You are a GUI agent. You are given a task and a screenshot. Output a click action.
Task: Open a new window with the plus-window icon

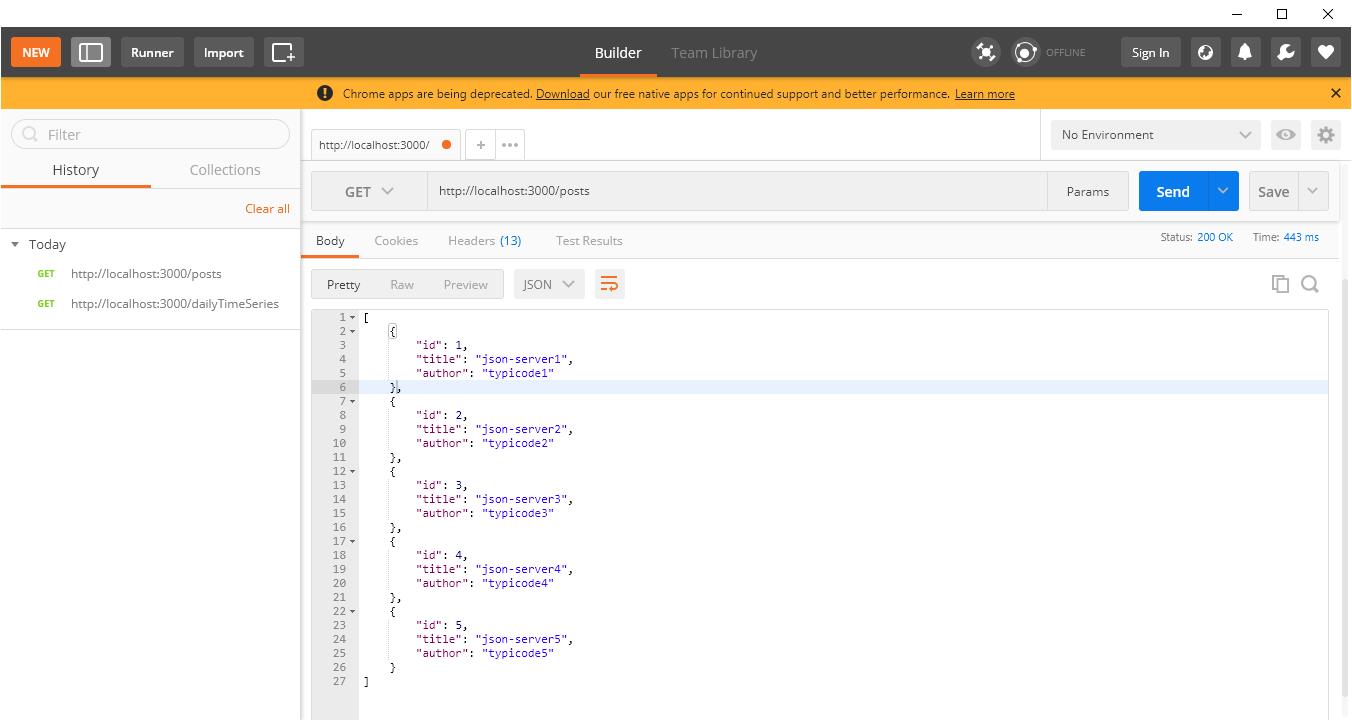click(x=284, y=52)
